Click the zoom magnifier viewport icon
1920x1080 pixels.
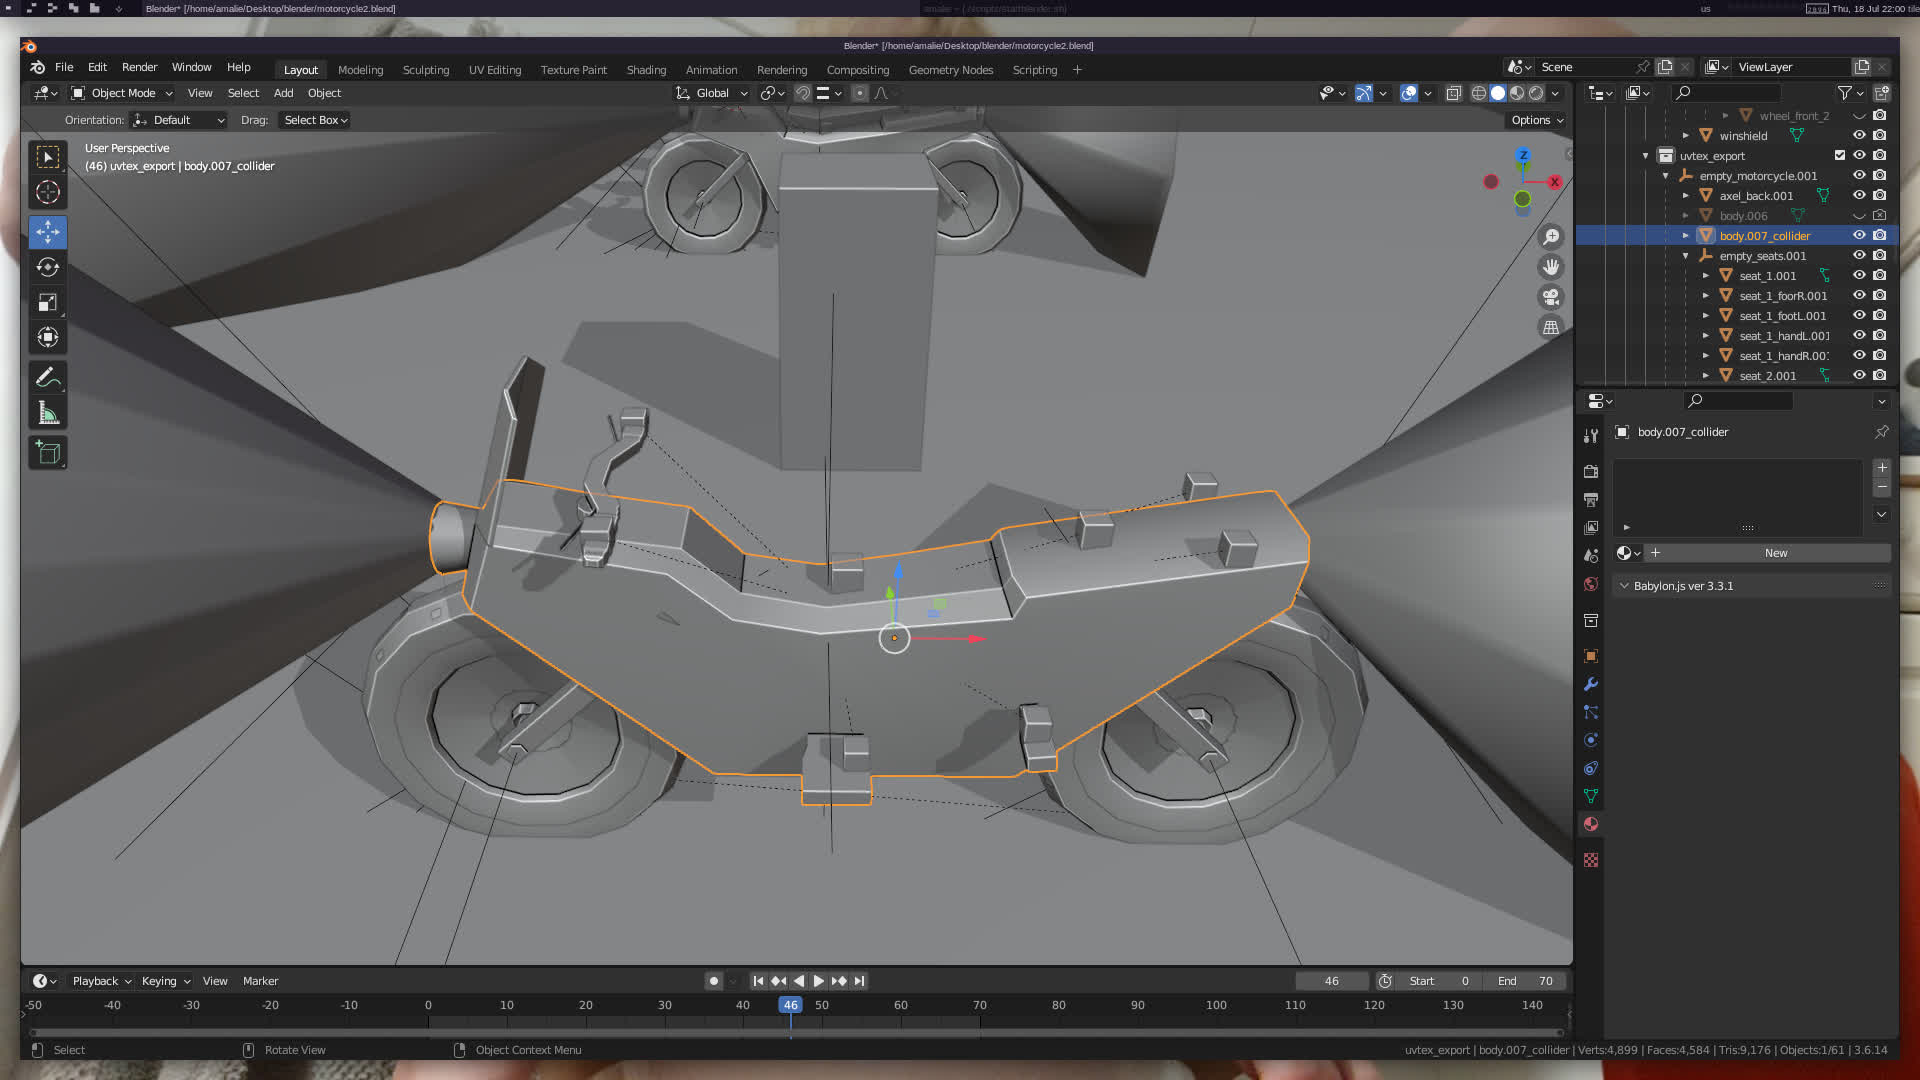1551,237
